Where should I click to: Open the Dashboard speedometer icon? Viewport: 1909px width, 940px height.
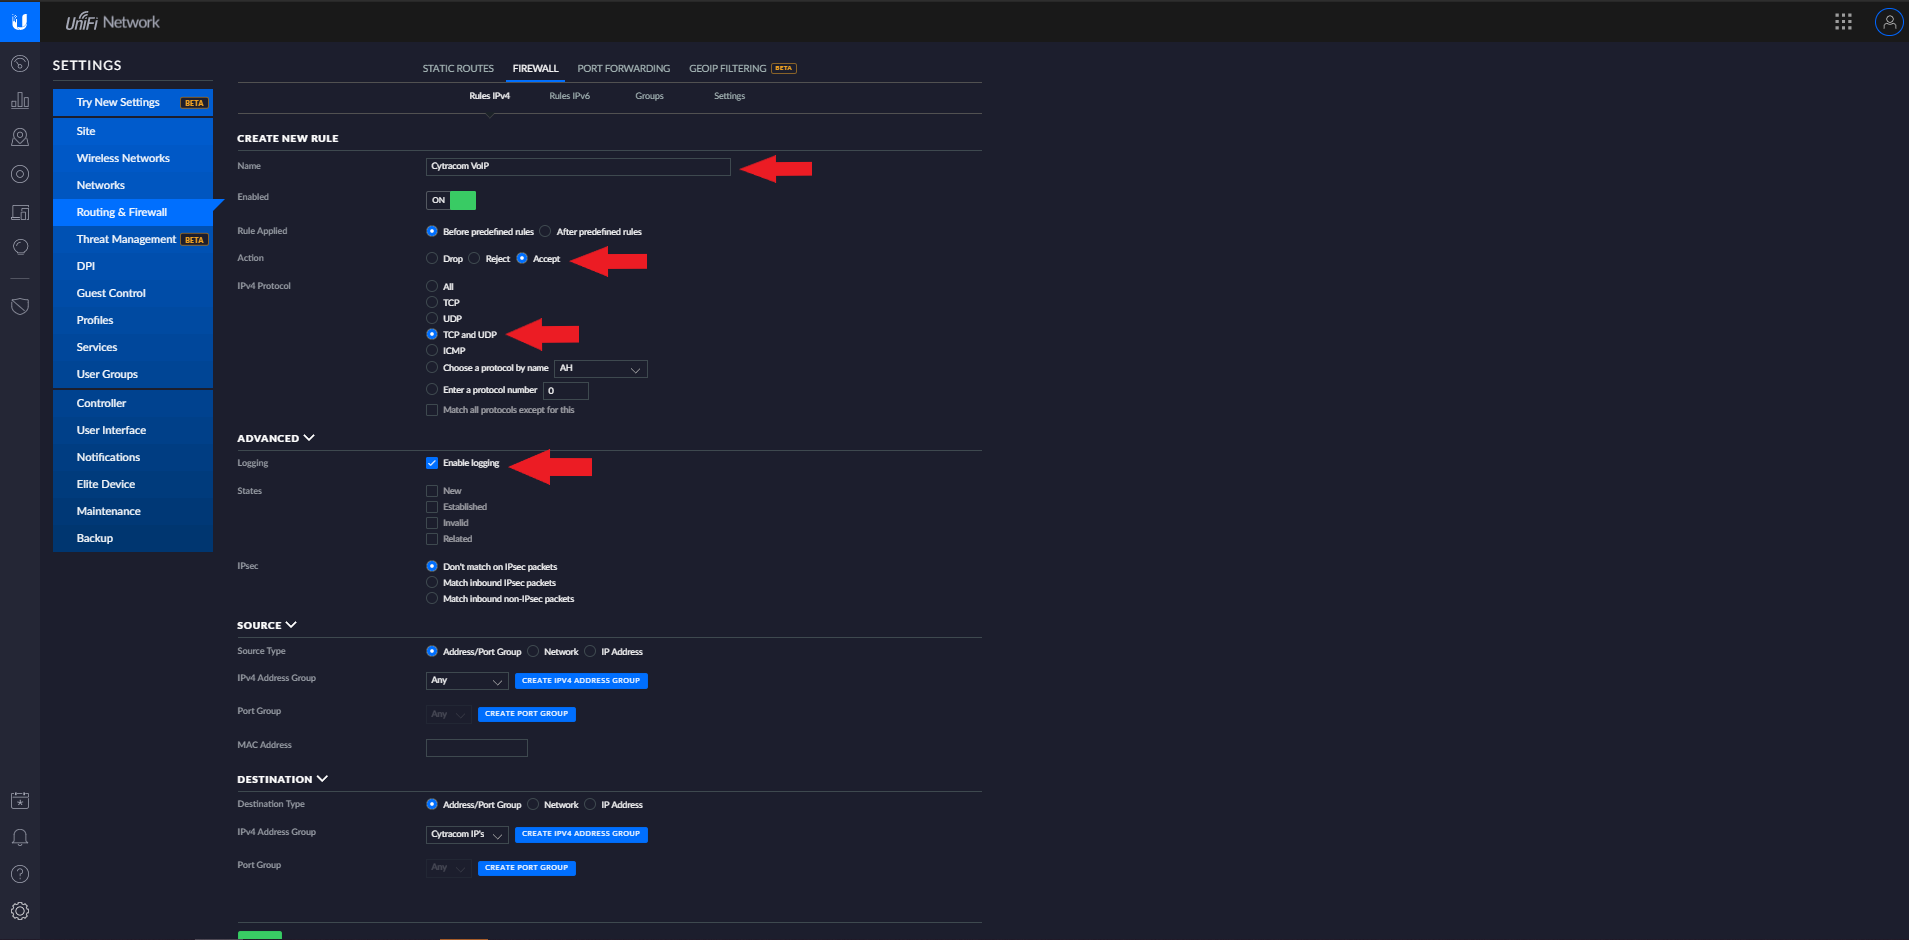coord(20,63)
